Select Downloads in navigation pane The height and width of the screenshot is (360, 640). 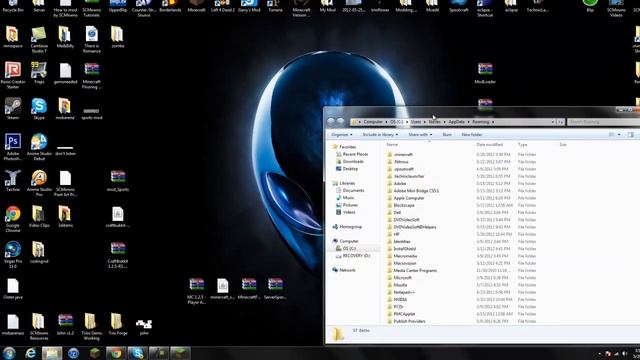pos(349,162)
